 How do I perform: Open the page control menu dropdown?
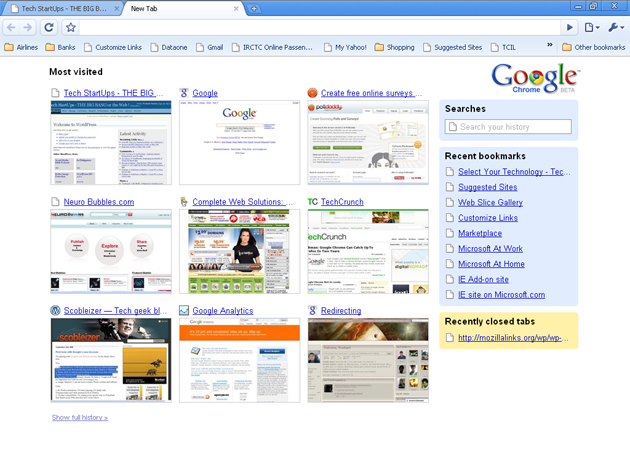pyautogui.click(x=593, y=27)
